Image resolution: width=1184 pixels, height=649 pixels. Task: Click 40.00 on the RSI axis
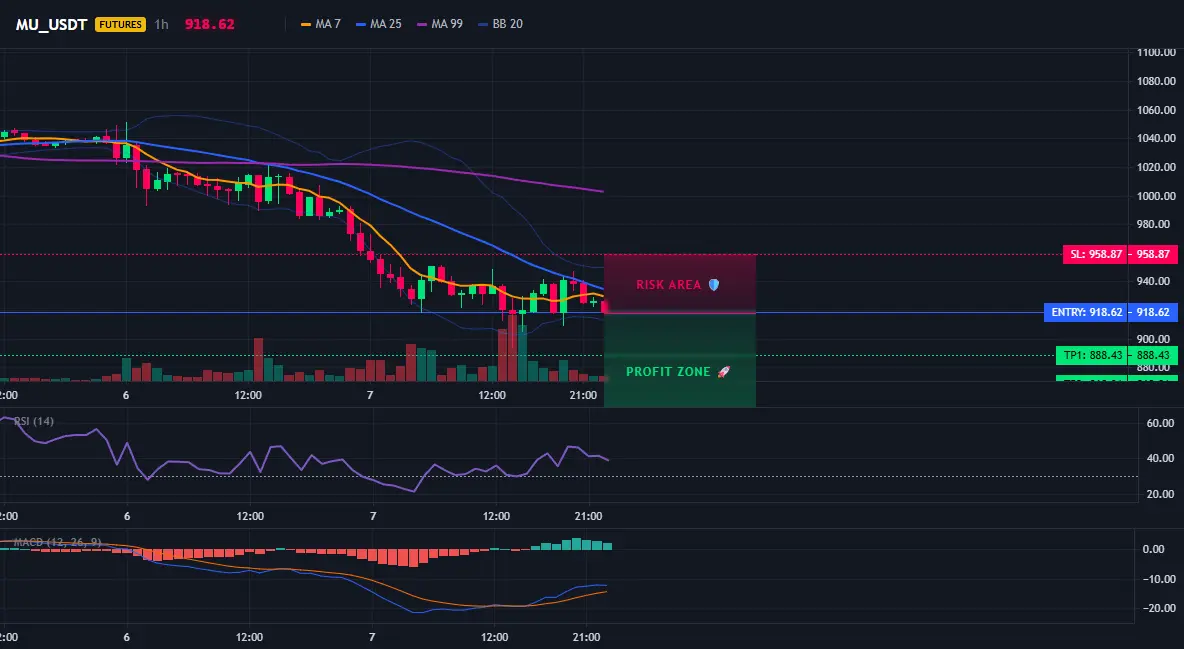pyautogui.click(x=1161, y=458)
